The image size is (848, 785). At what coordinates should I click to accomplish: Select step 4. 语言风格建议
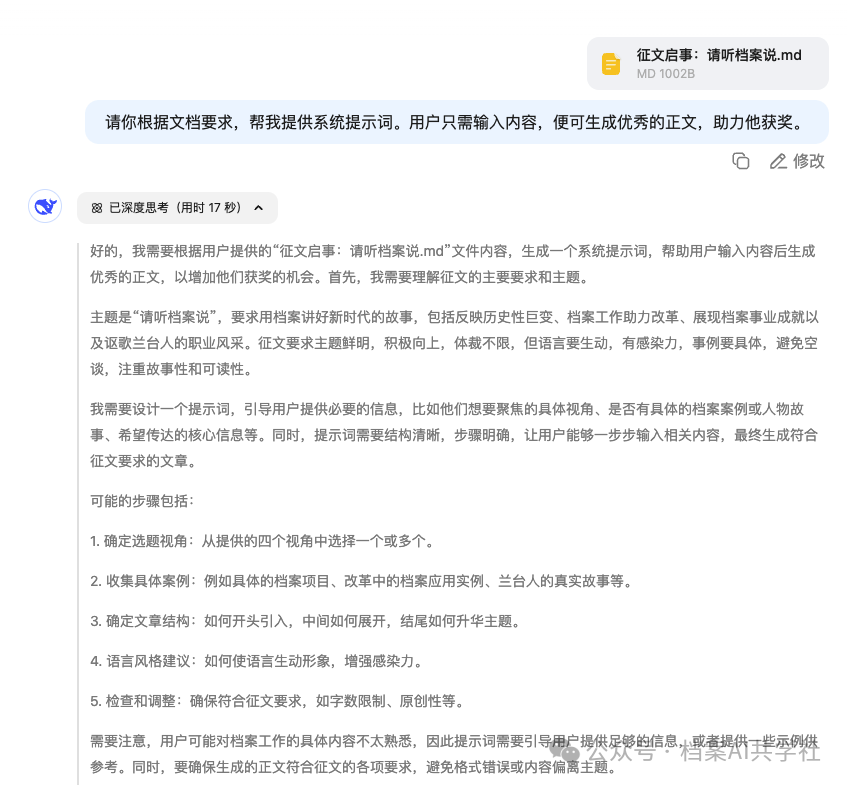click(256, 661)
